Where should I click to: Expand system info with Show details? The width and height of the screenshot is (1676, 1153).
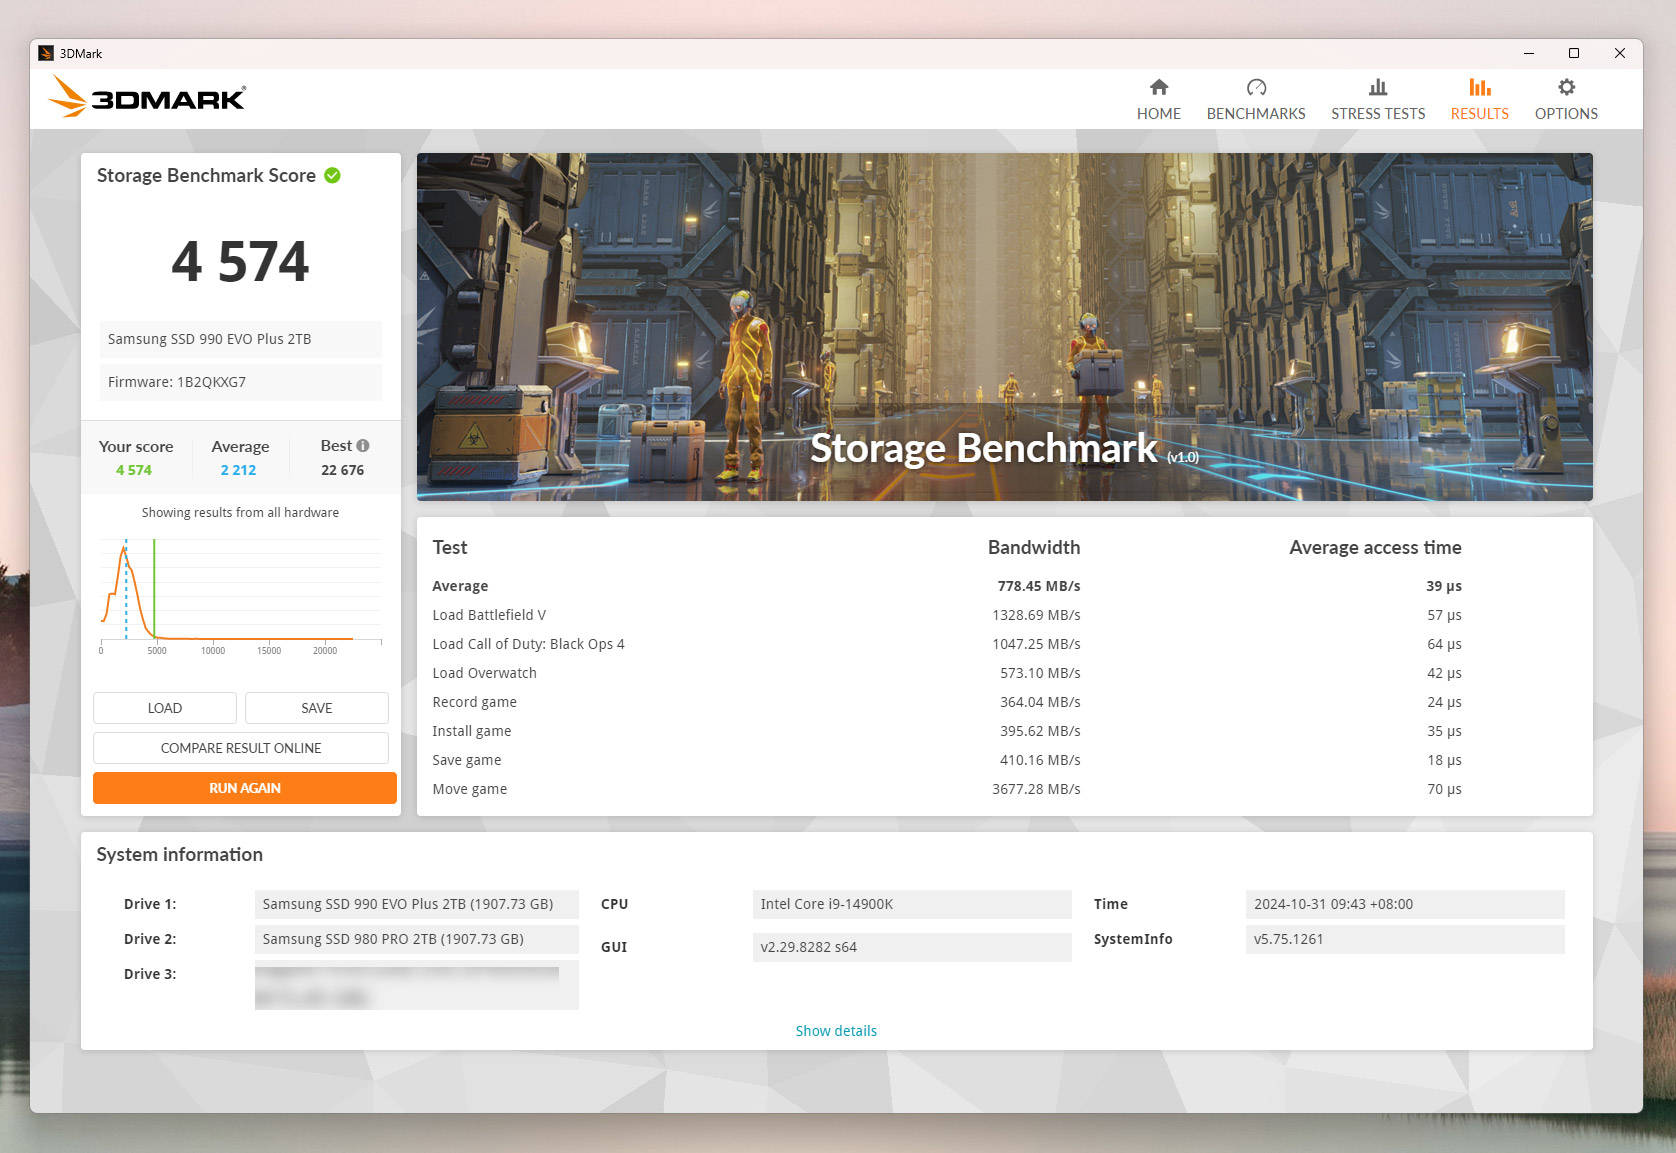point(835,1030)
